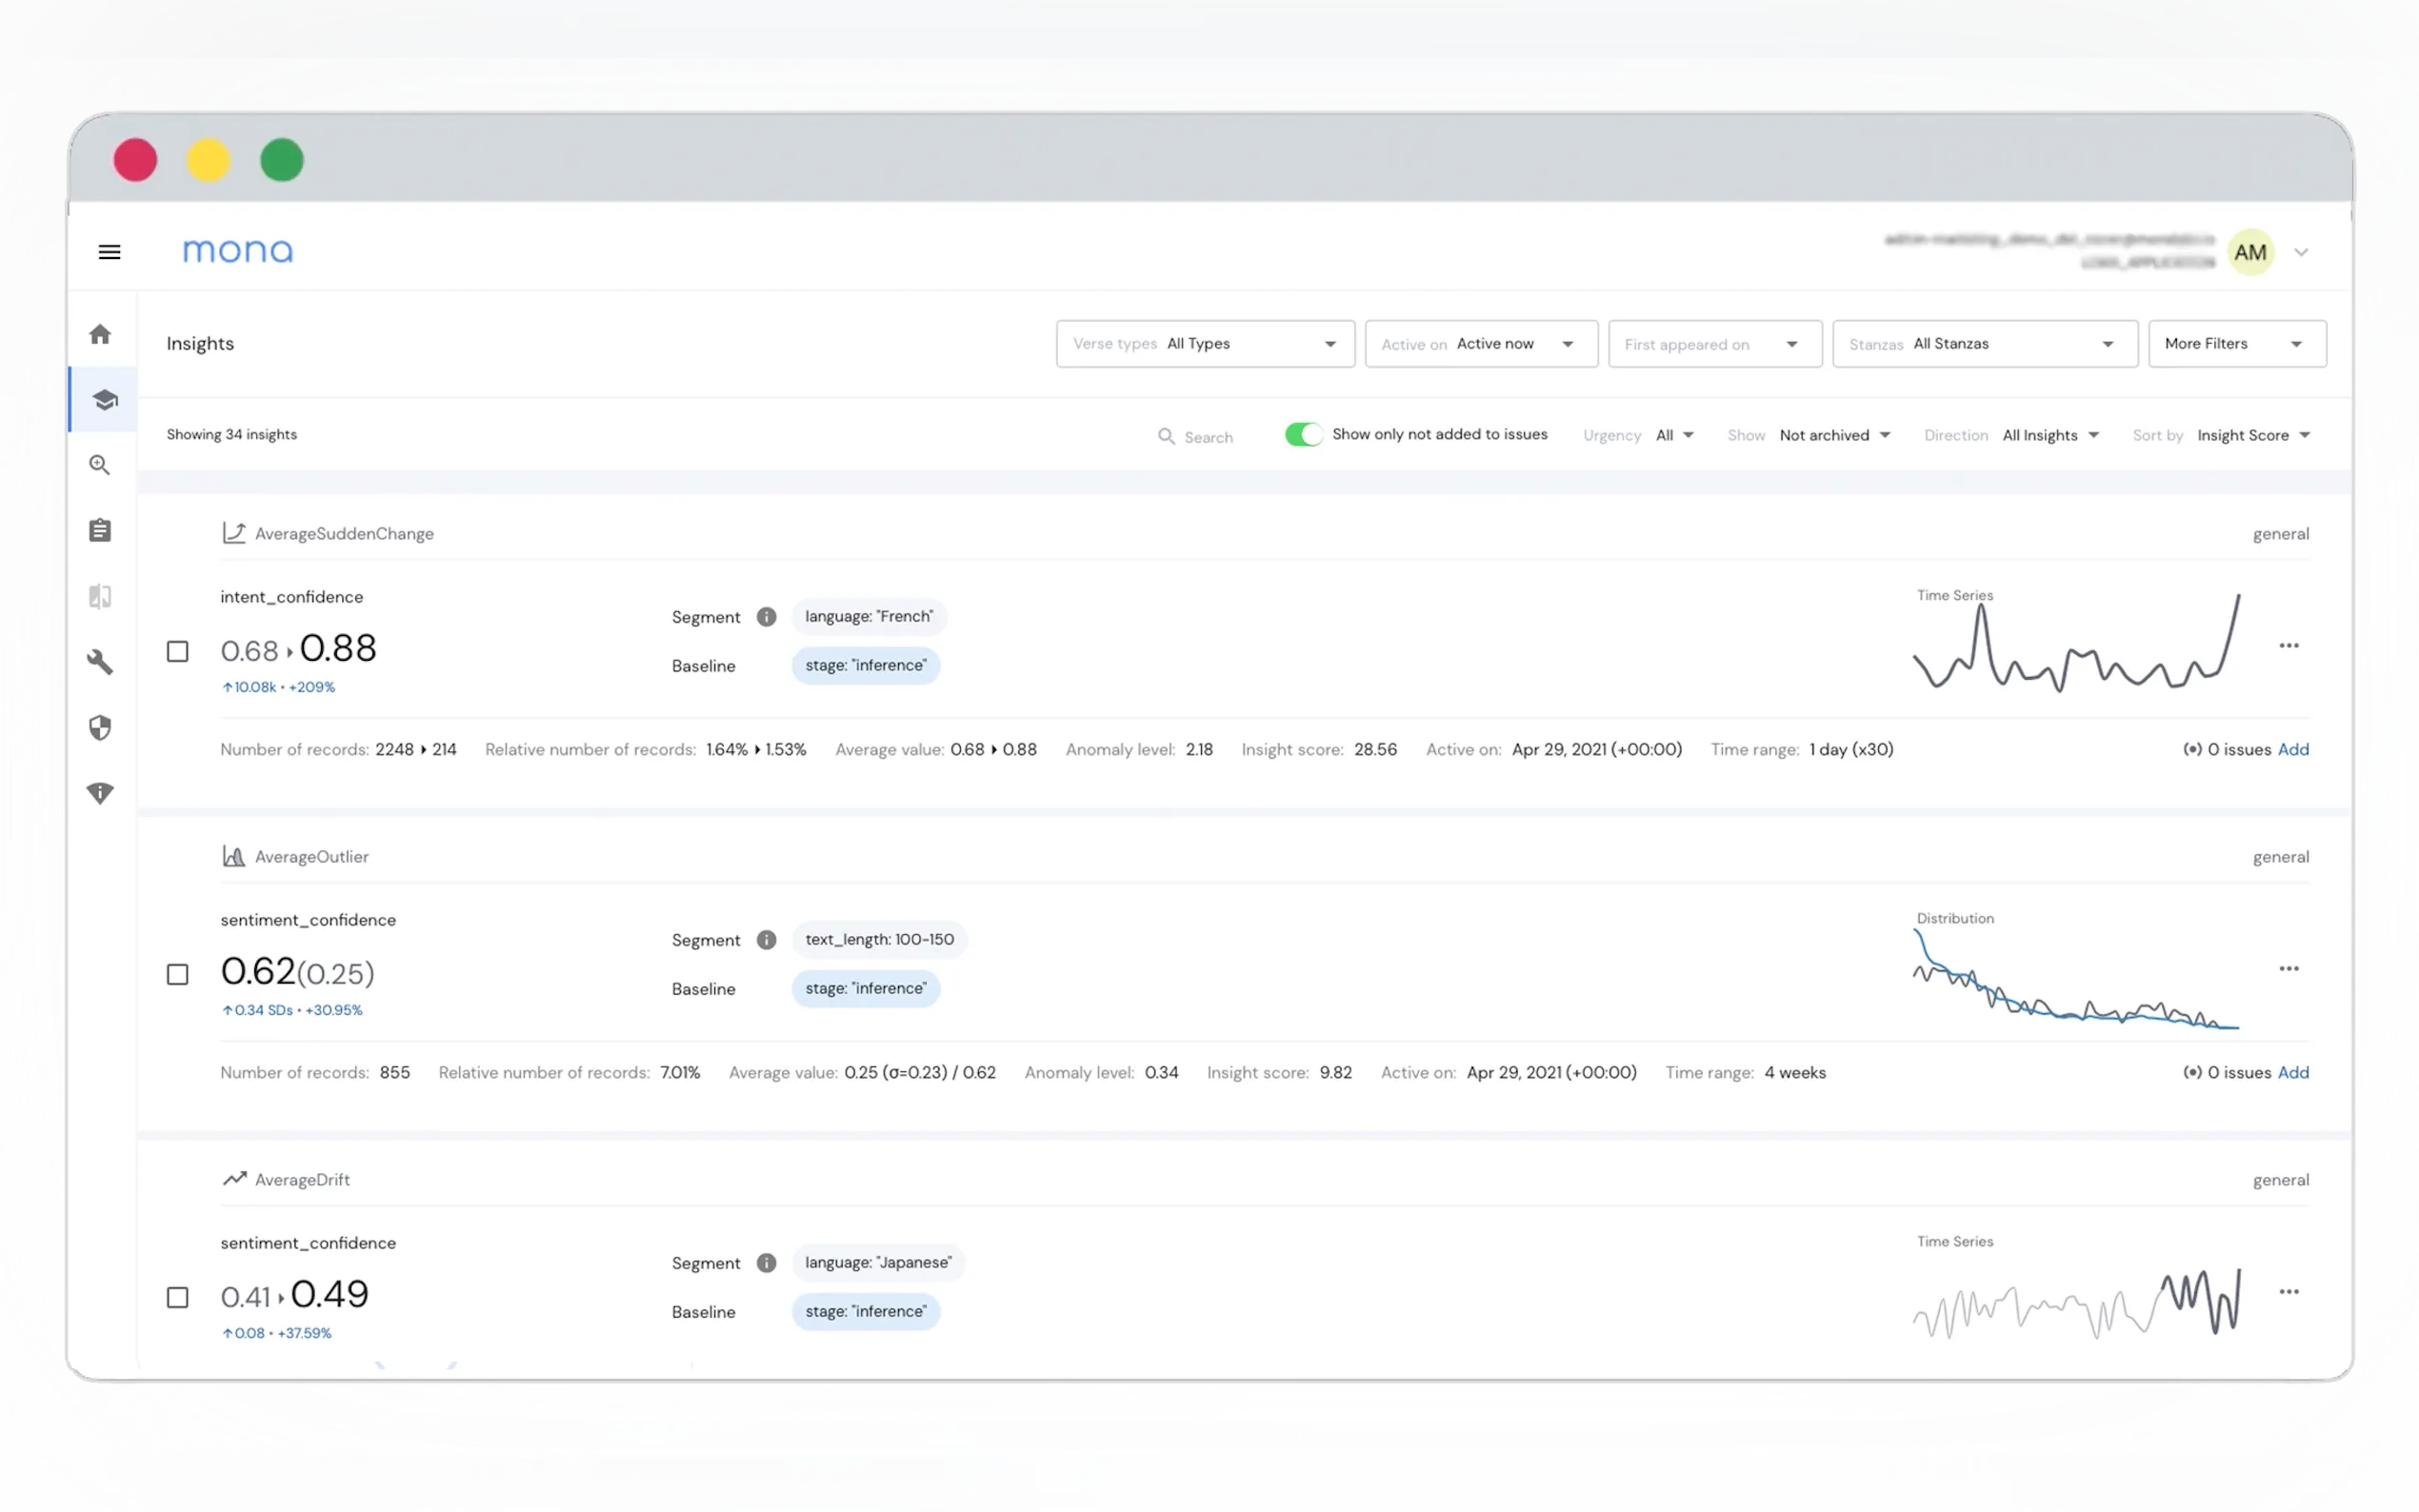
Task: Open the hamburger menu icon
Action: coord(110,252)
